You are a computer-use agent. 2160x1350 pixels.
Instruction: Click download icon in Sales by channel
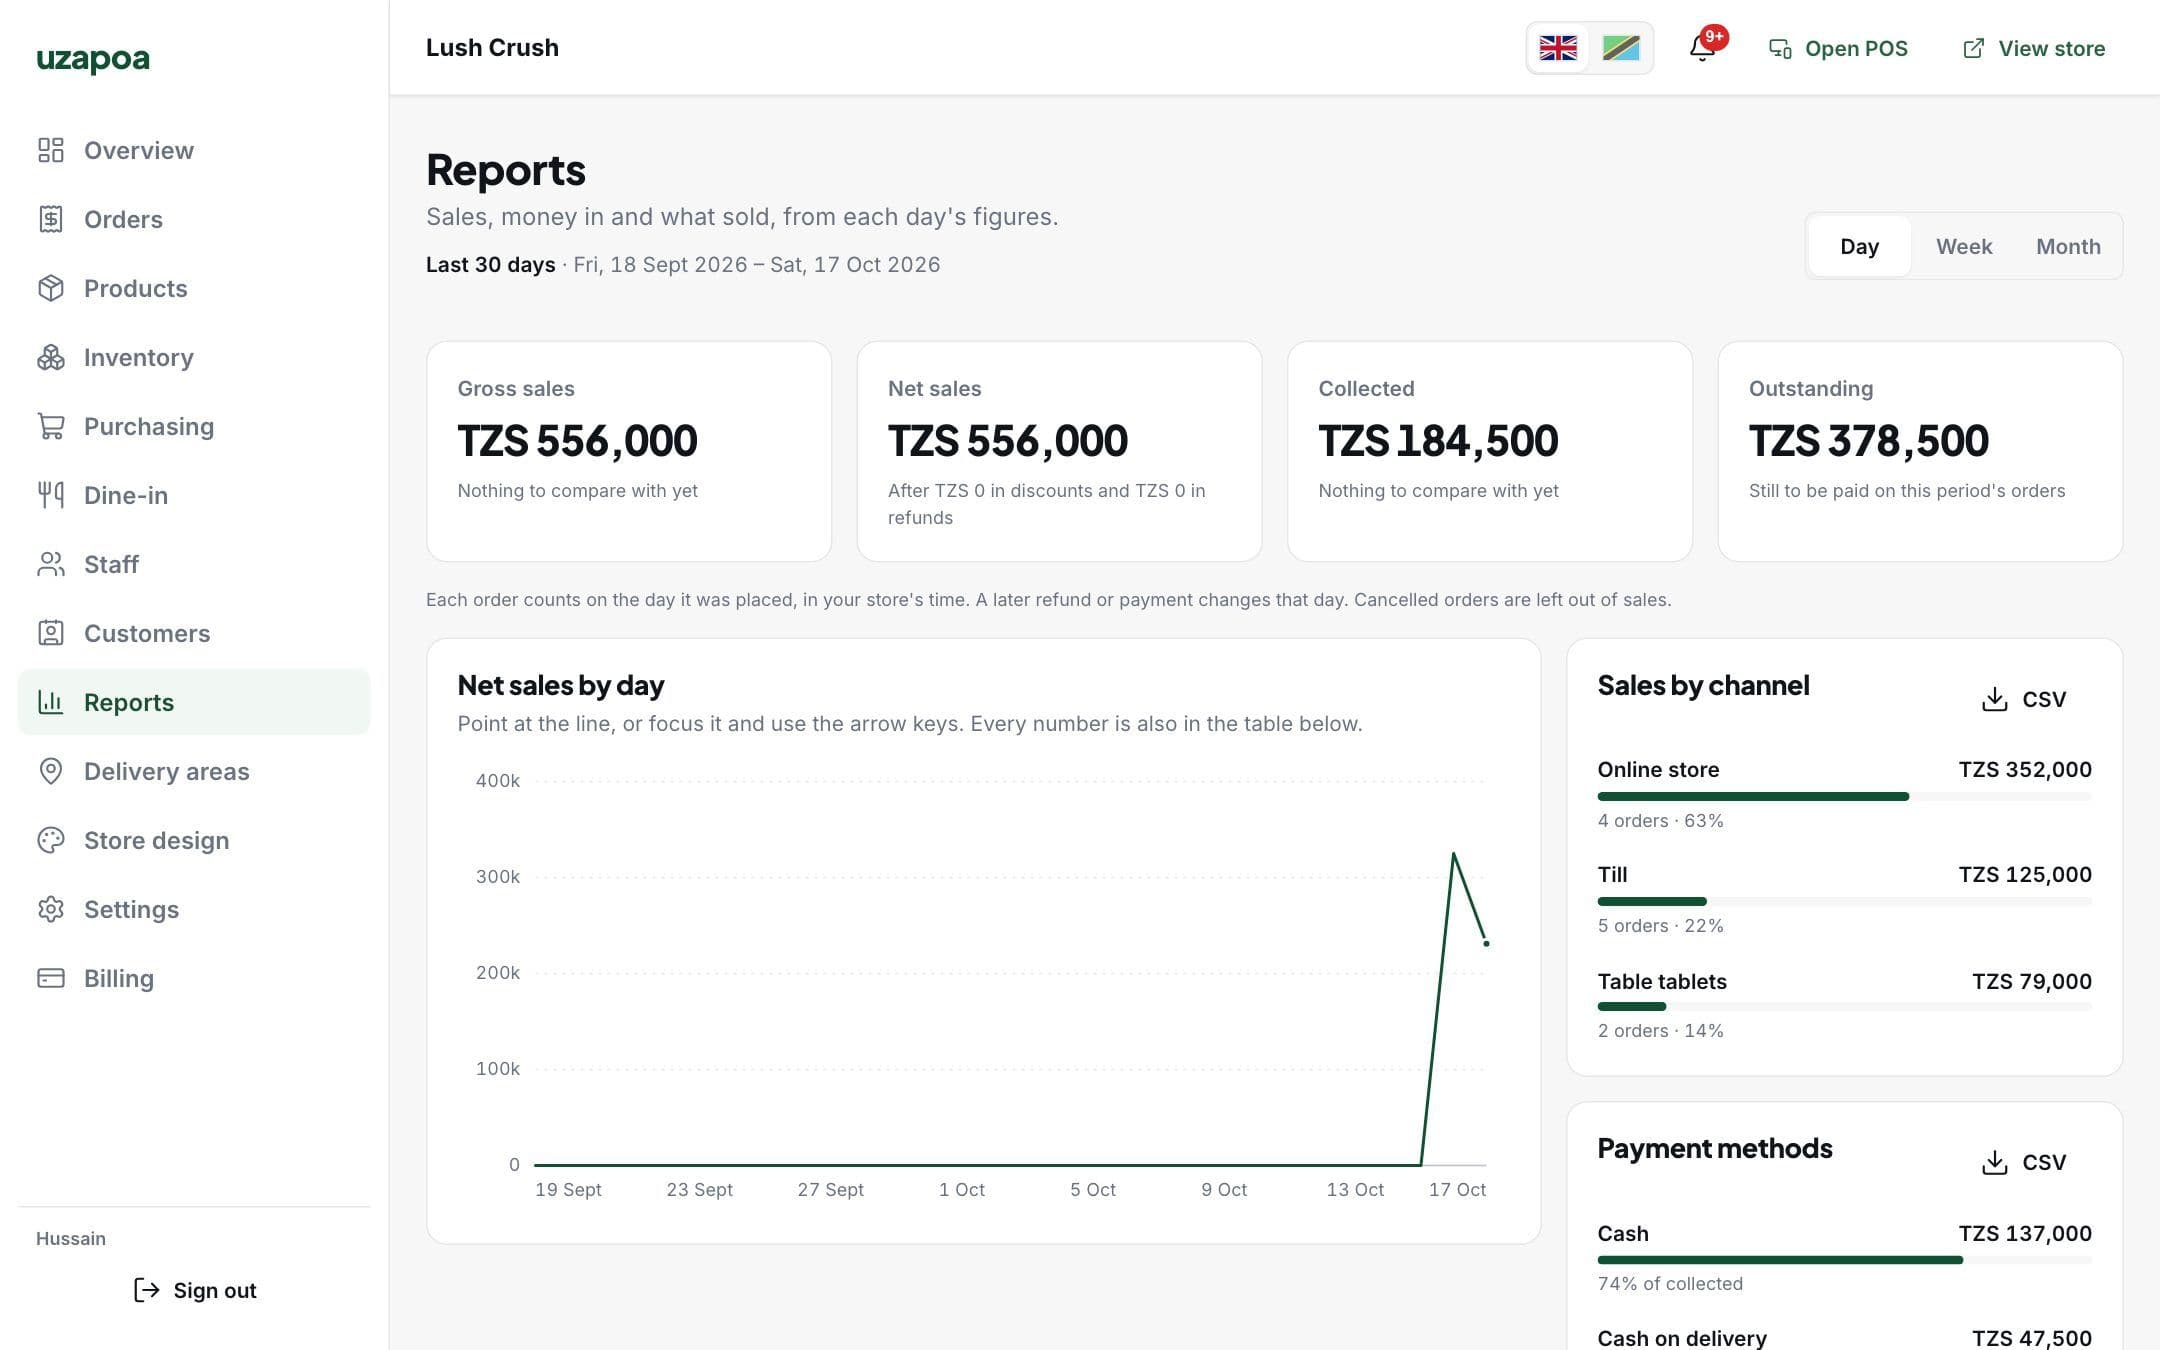pyautogui.click(x=1994, y=699)
